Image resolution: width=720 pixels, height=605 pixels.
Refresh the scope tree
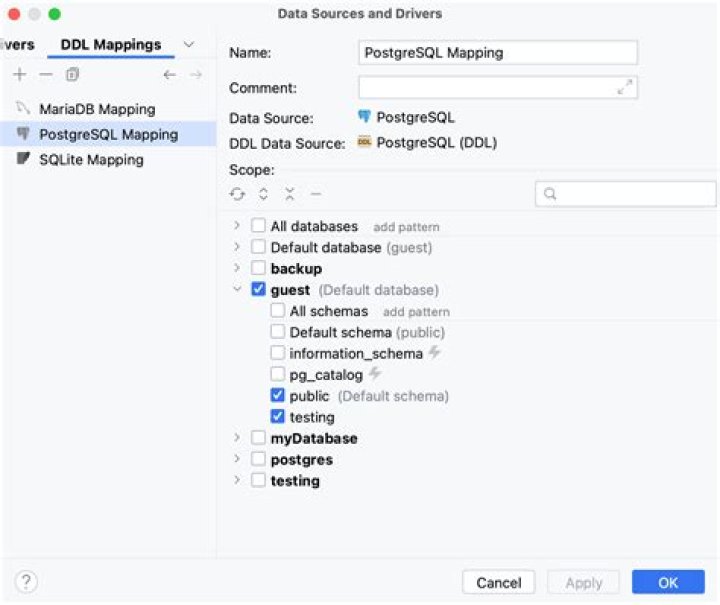pyautogui.click(x=237, y=194)
